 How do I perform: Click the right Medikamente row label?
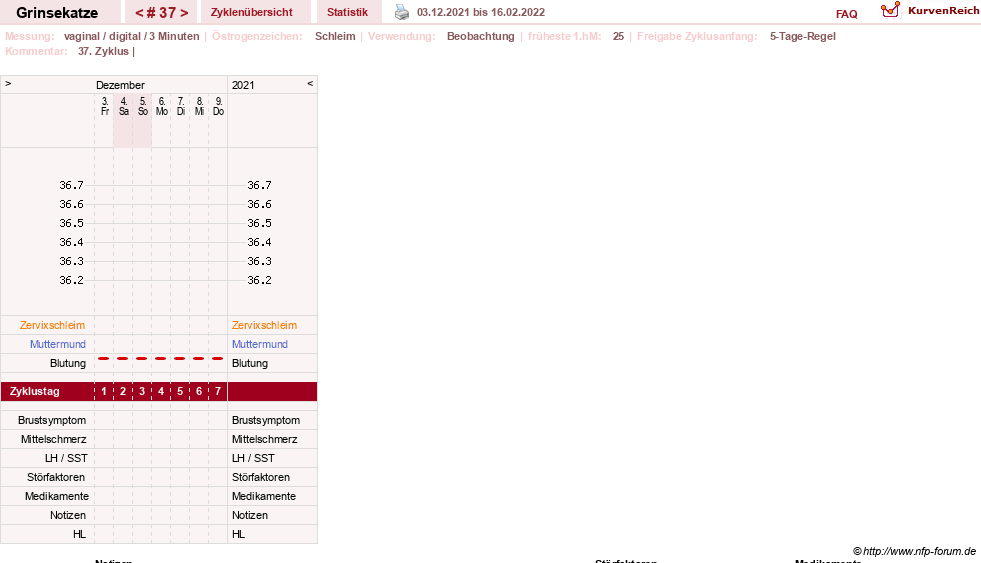264,496
